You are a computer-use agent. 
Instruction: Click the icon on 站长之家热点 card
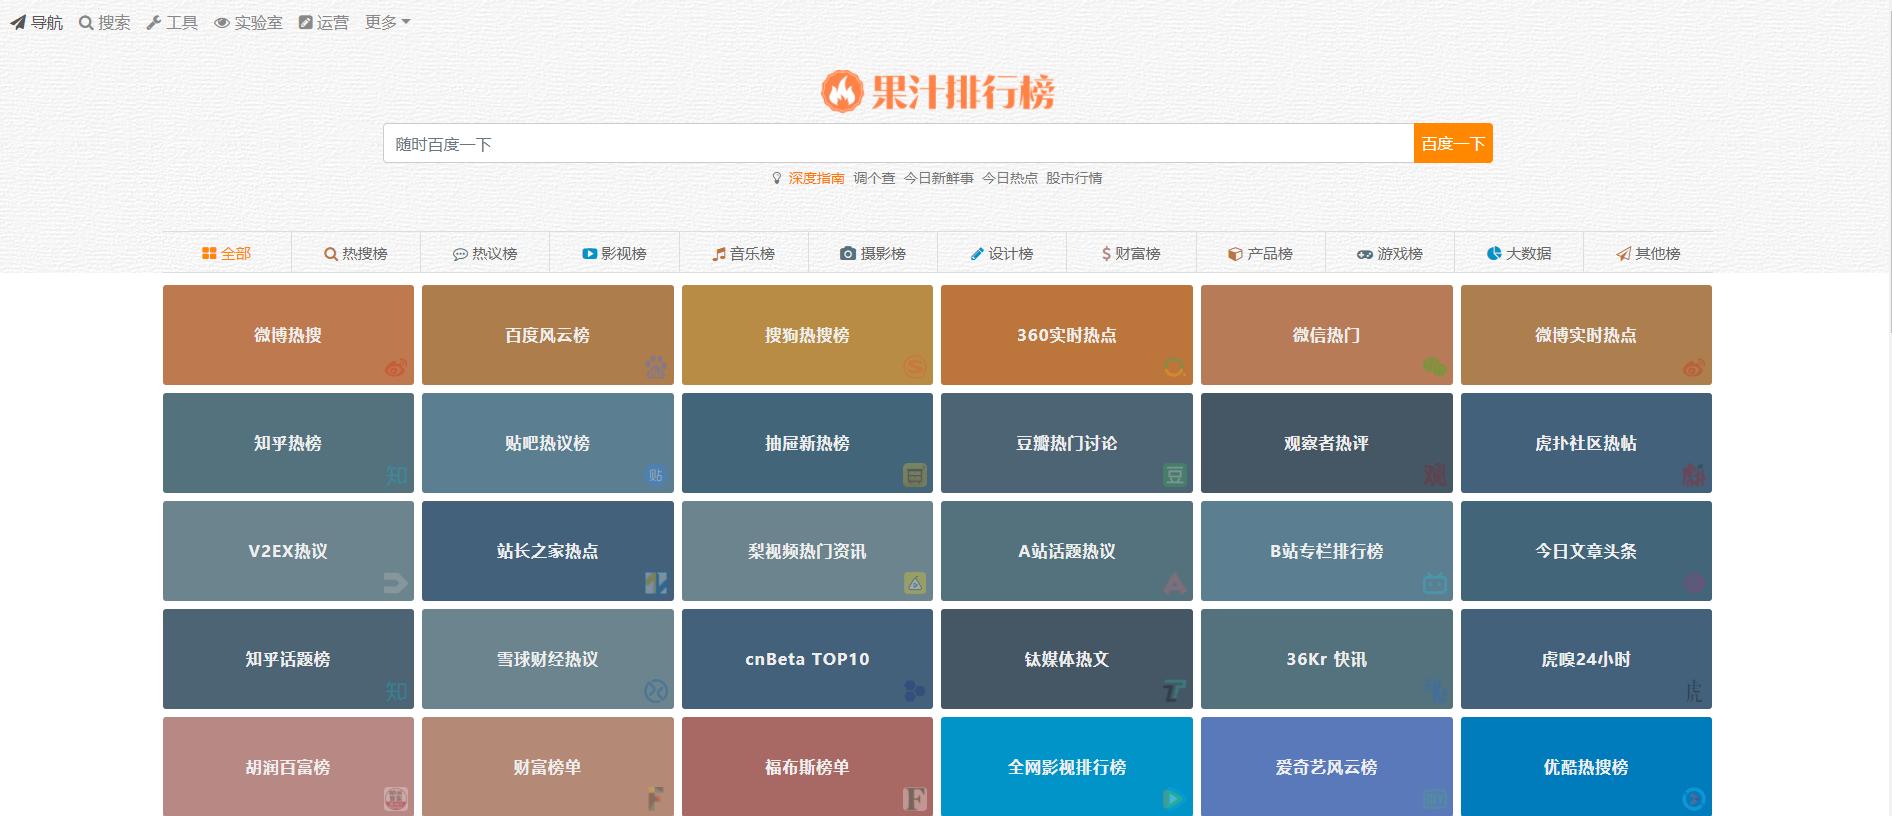click(x=656, y=584)
